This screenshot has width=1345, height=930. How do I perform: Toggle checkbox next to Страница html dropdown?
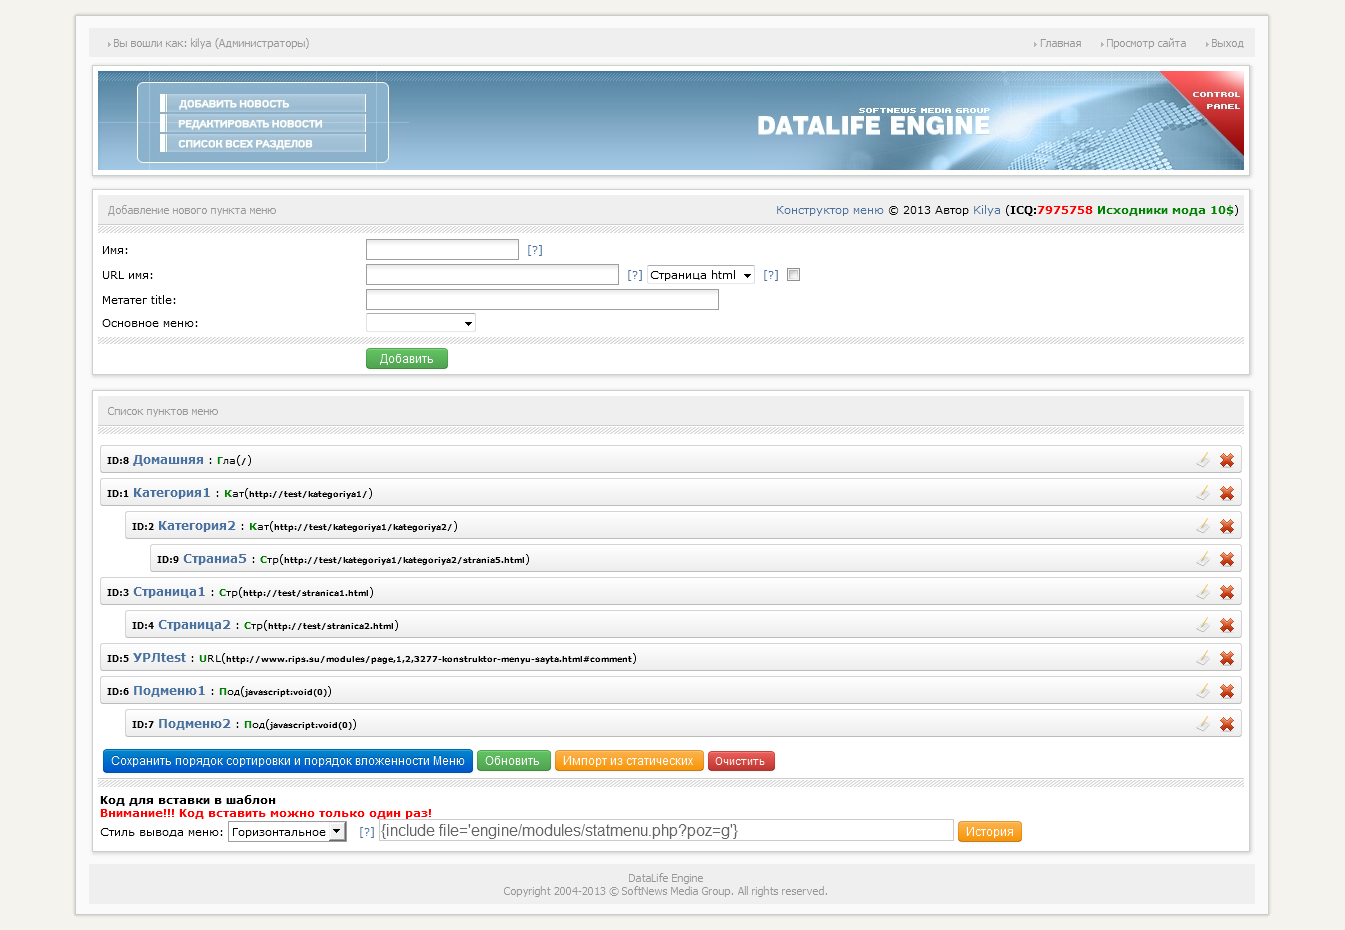(x=793, y=275)
